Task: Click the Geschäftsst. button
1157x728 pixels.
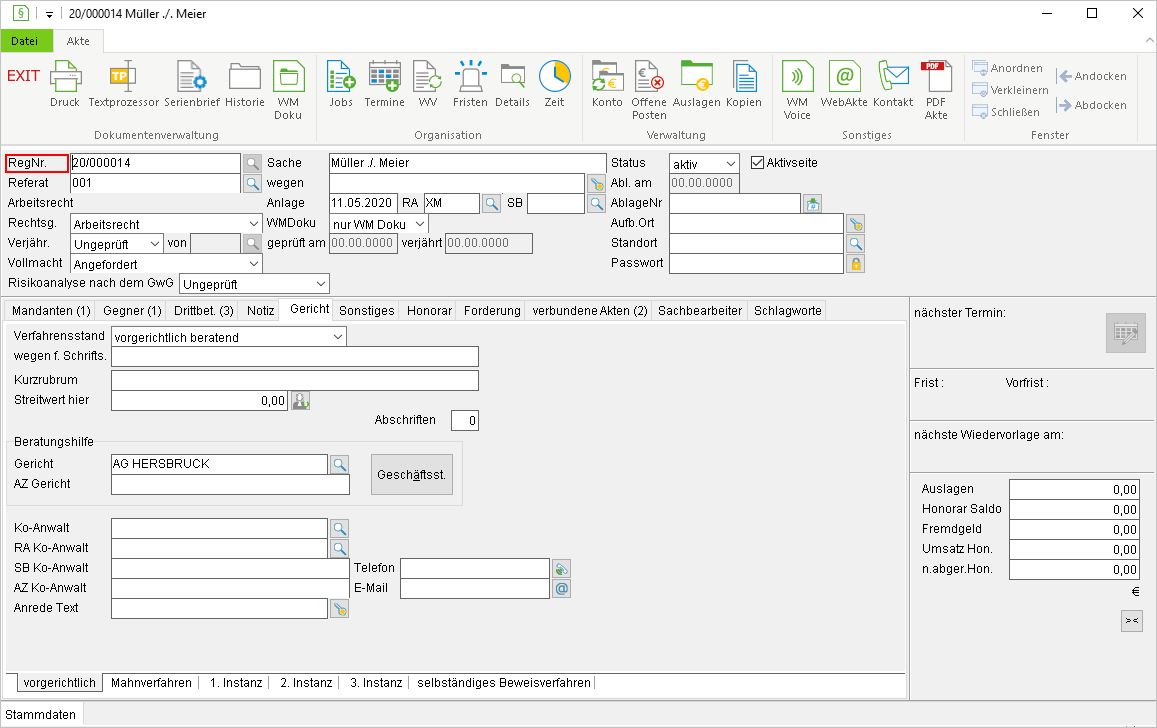Action: tap(412, 474)
